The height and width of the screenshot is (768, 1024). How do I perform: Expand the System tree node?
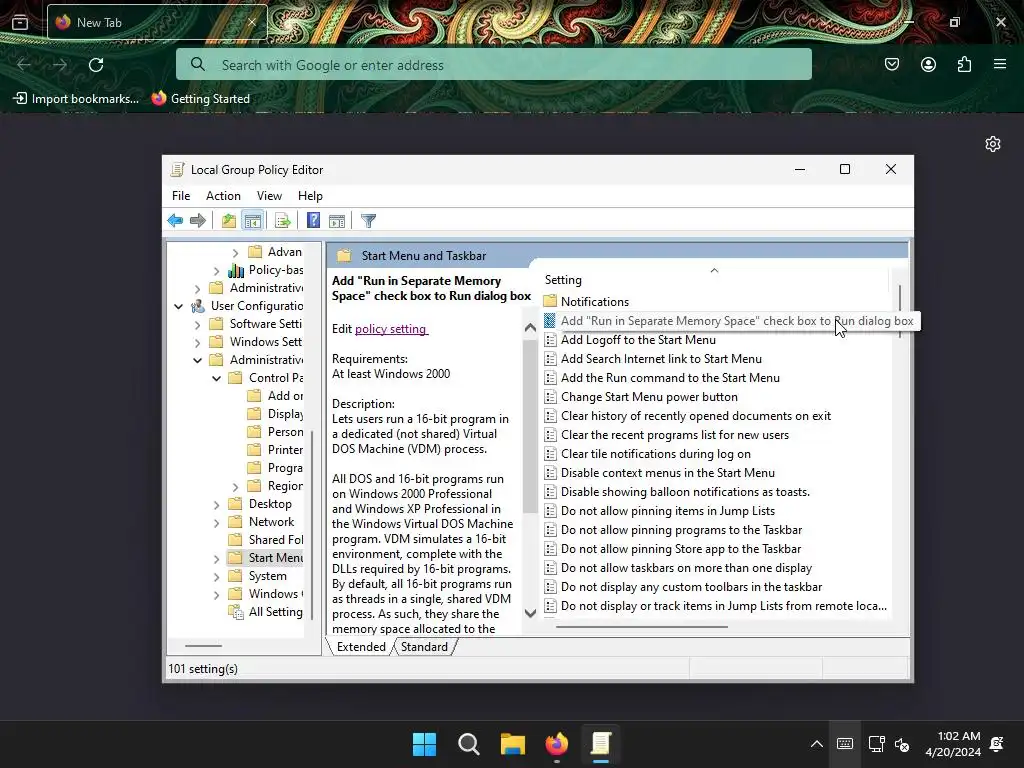(x=216, y=576)
